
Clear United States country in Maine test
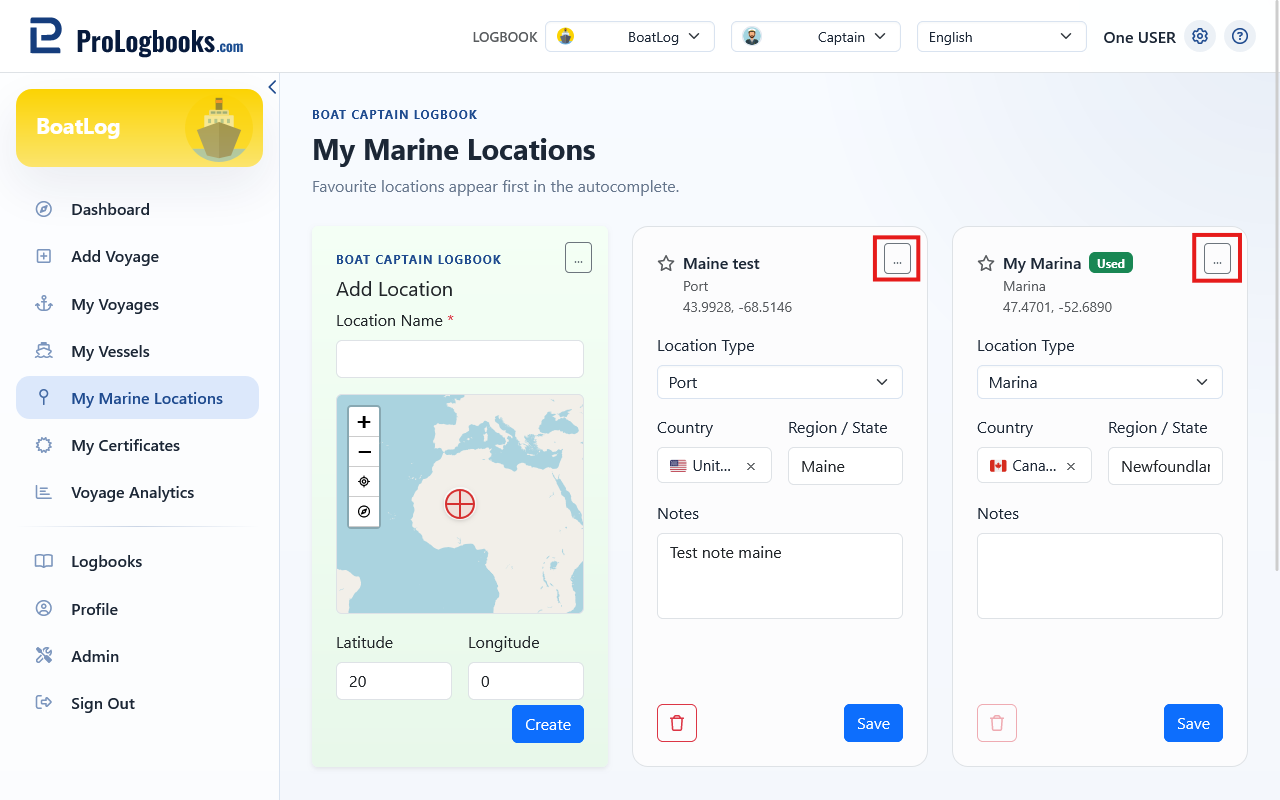click(751, 466)
